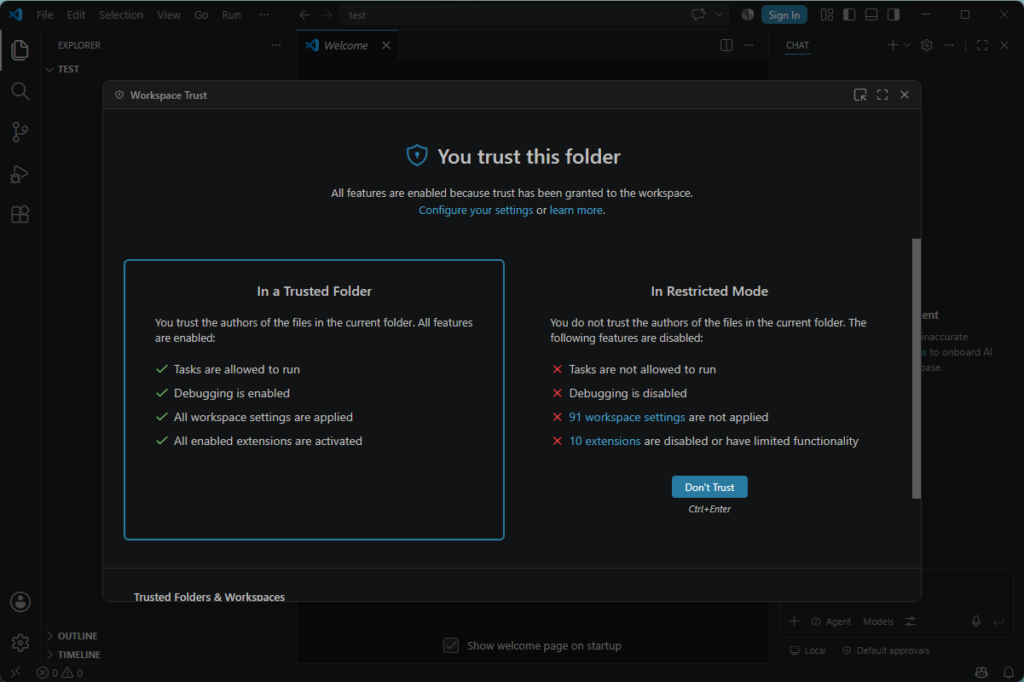
Task: Customize layout icon in title bar
Action: point(827,14)
